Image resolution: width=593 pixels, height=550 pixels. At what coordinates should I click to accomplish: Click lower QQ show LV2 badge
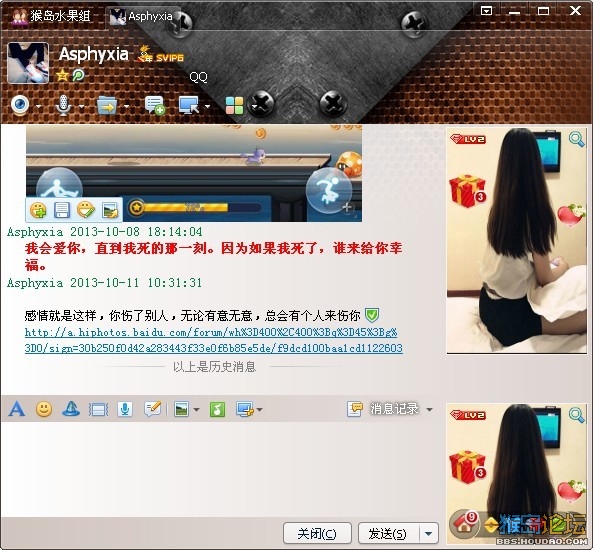(x=468, y=415)
